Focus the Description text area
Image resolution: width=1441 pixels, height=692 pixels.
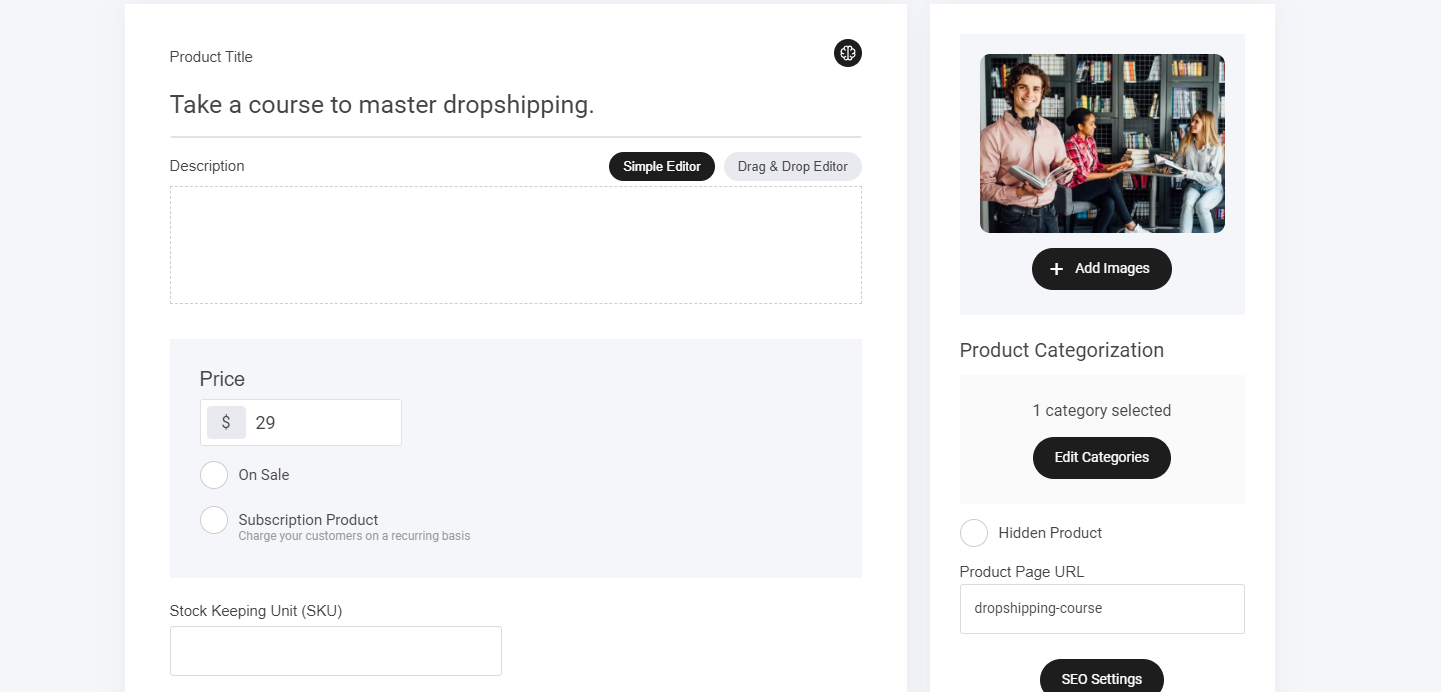coord(515,245)
